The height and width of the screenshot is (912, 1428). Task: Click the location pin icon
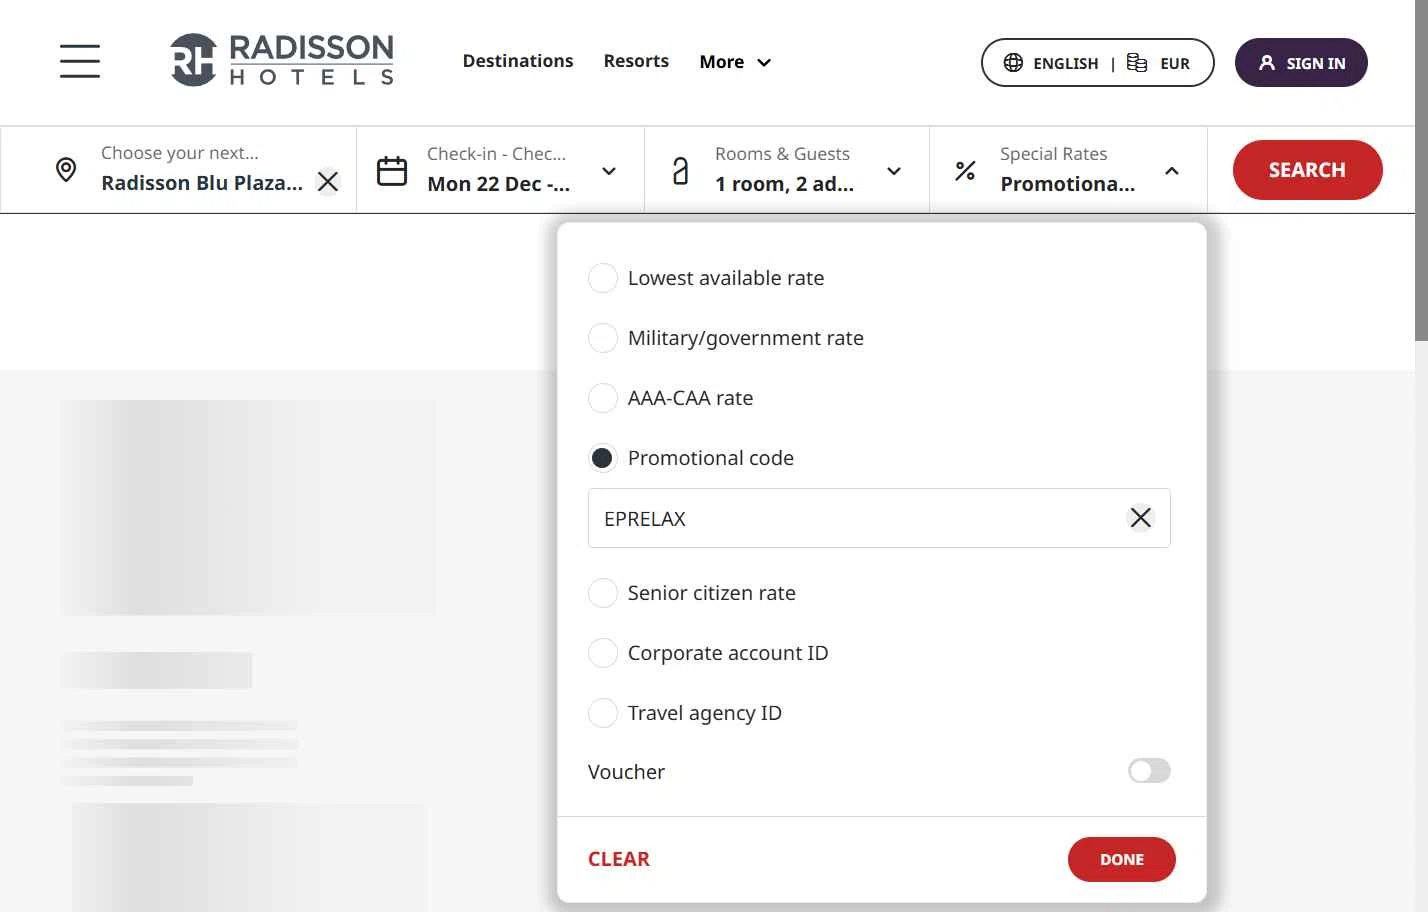point(66,170)
